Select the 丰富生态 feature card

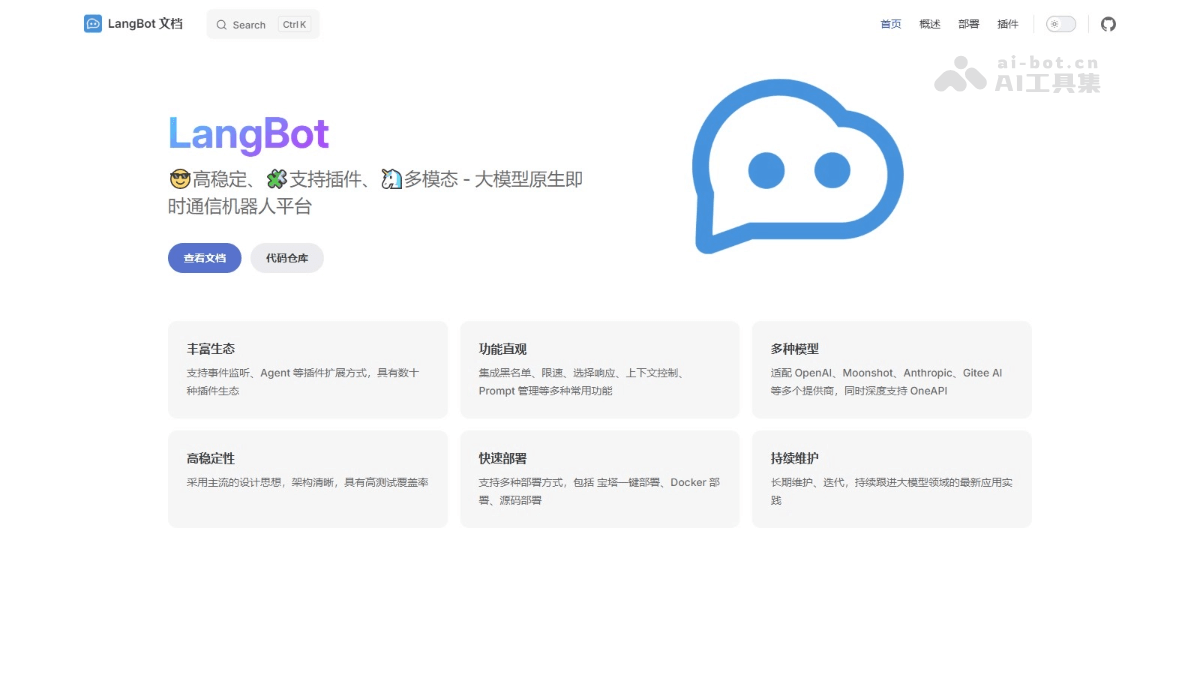point(308,370)
